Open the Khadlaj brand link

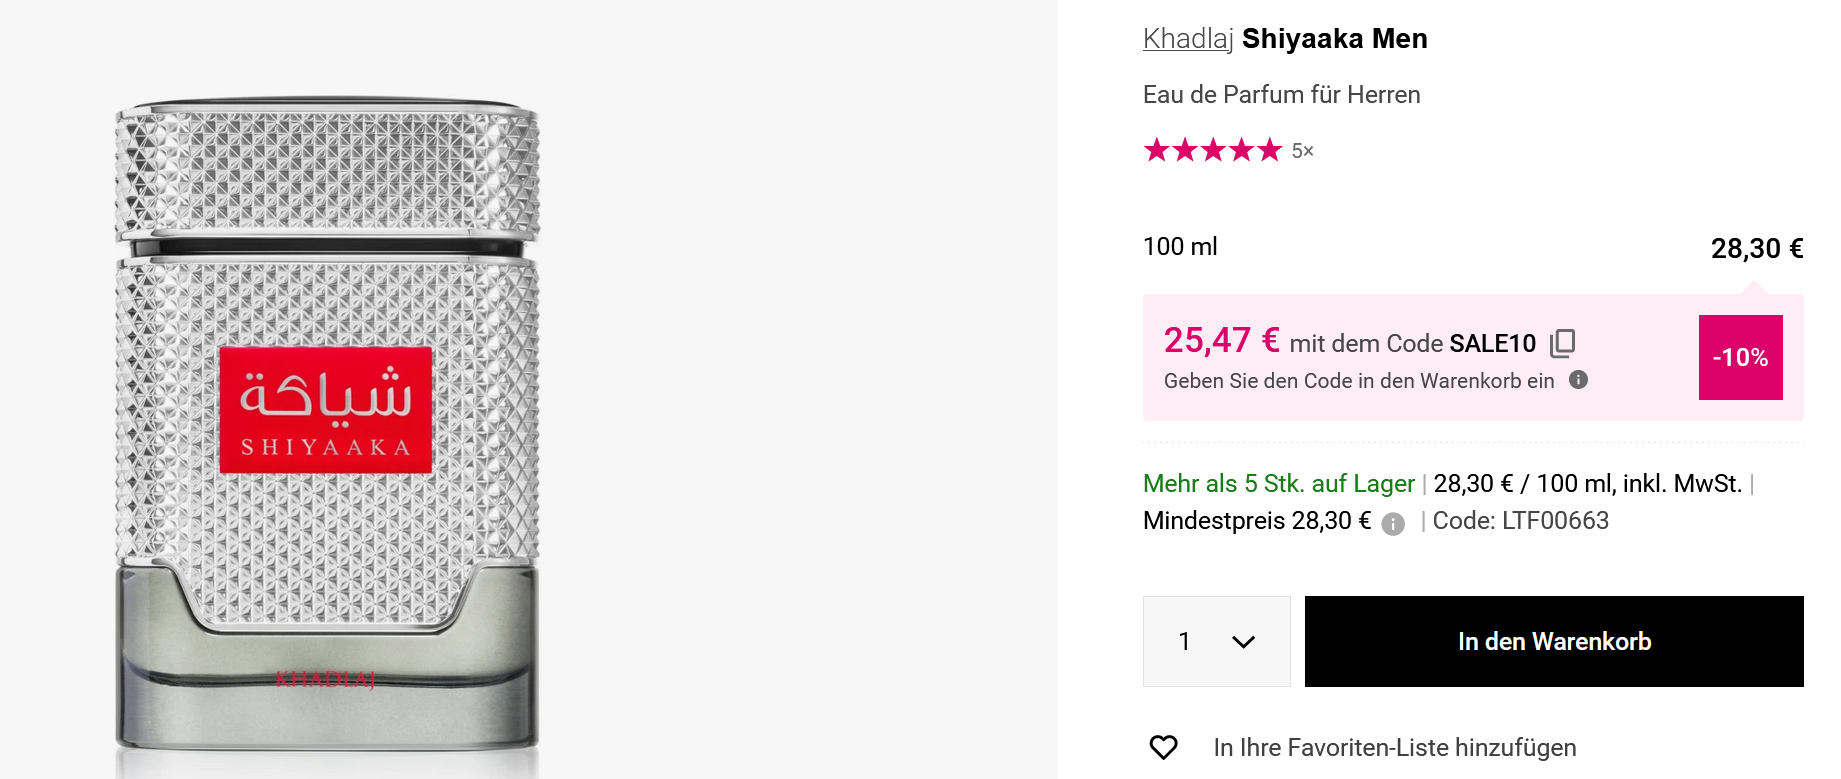click(1187, 39)
